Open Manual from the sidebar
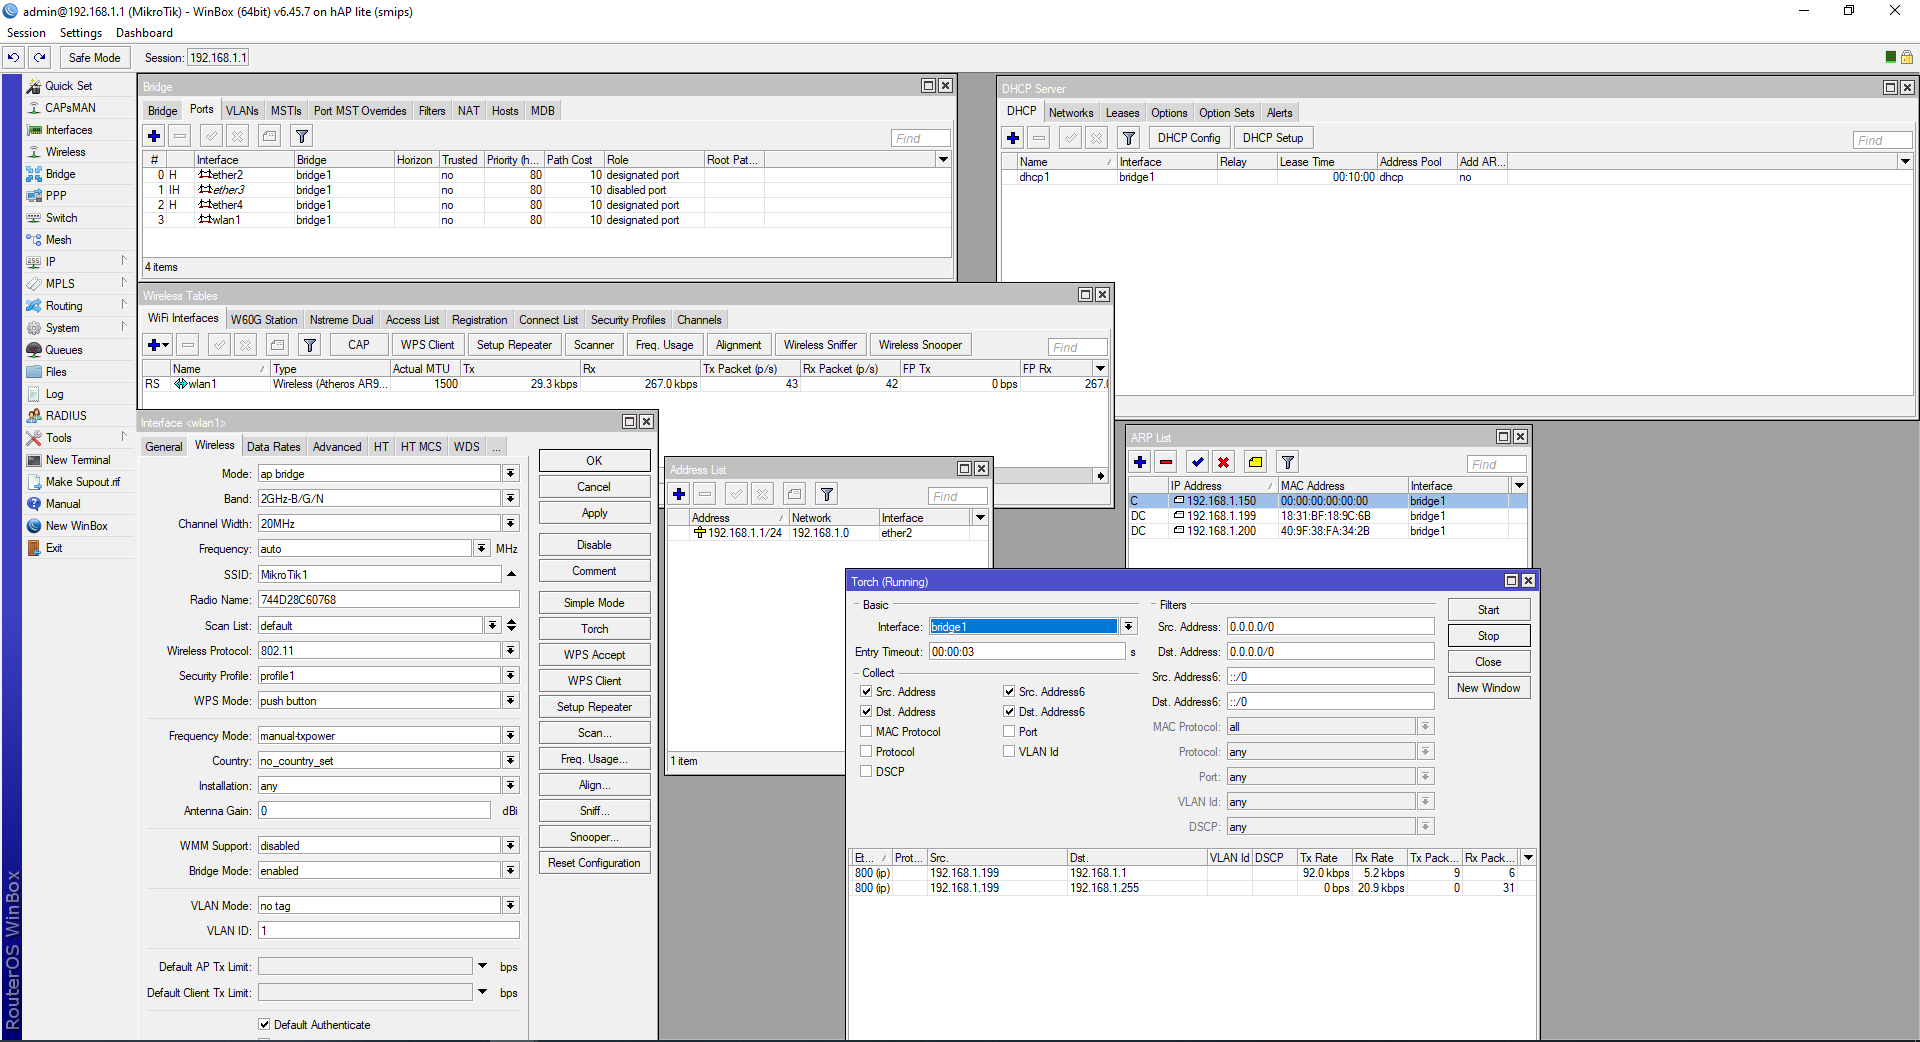The image size is (1920, 1042). [x=63, y=504]
